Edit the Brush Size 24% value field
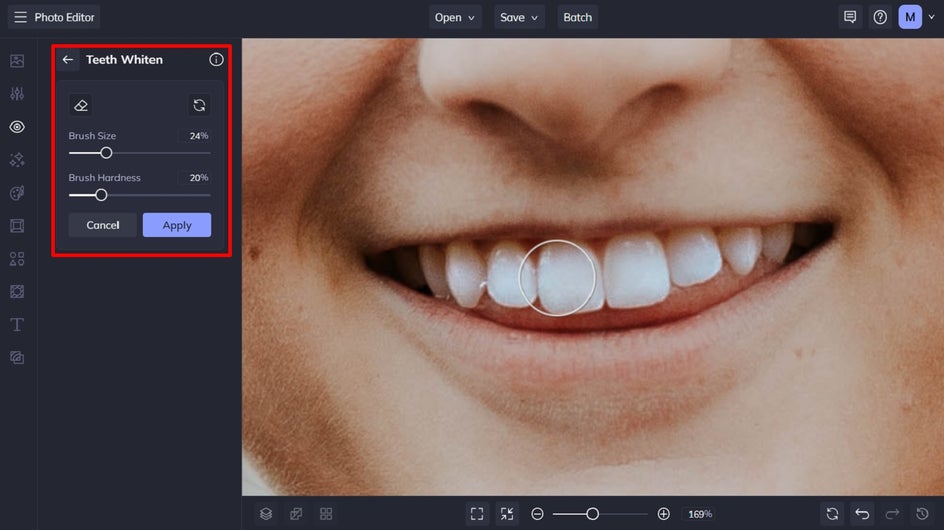 pyautogui.click(x=195, y=136)
